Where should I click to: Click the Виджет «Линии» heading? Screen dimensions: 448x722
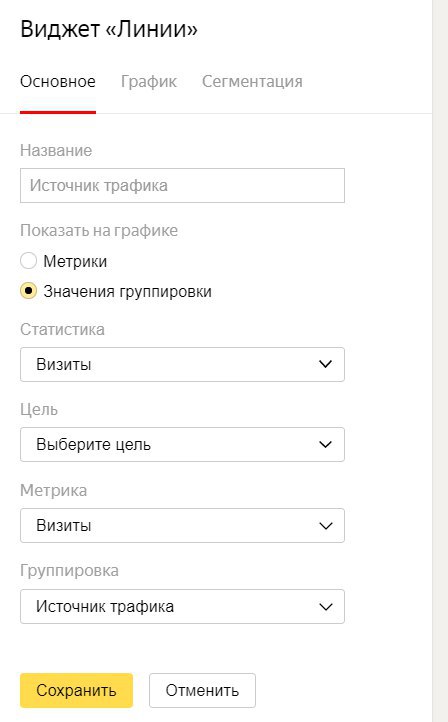[109, 29]
